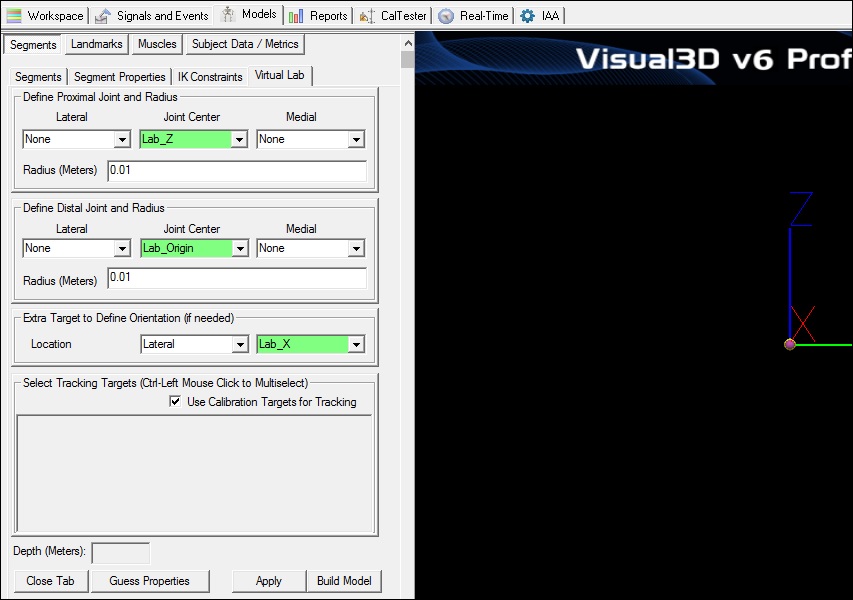Click inside the tracking targets list box
The width and height of the screenshot is (853, 600).
194,473
